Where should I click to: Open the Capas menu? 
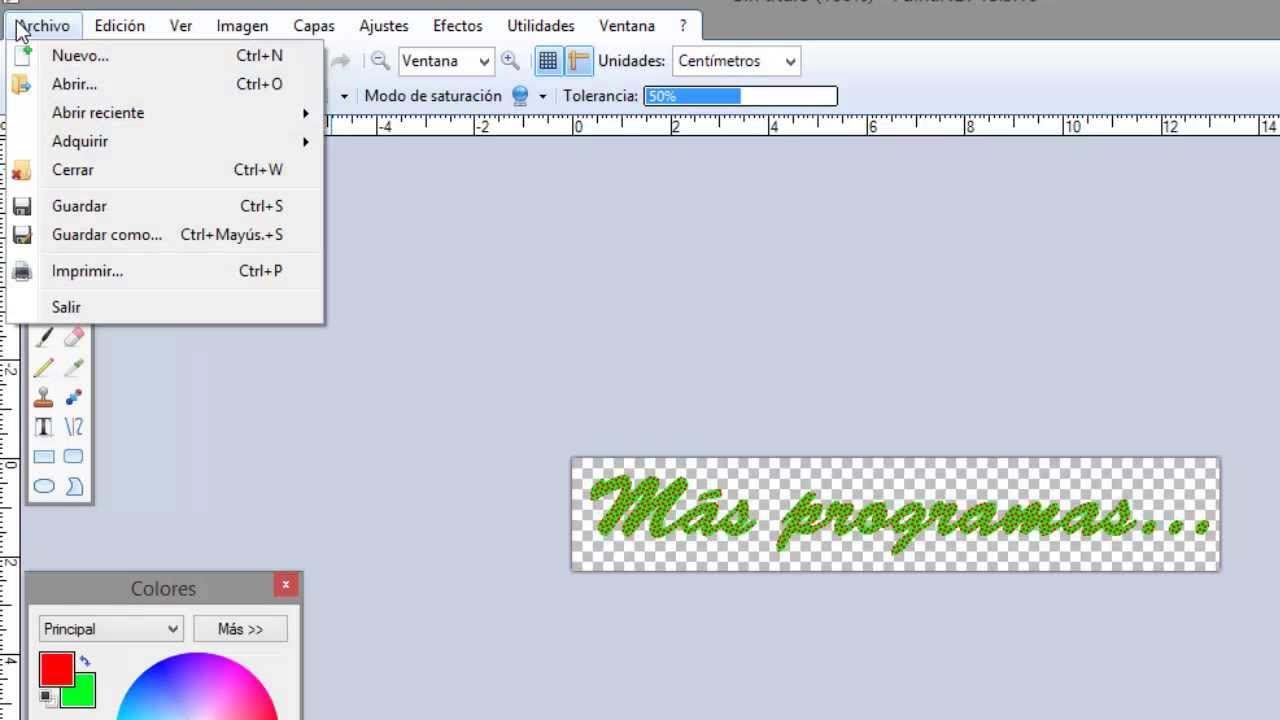click(314, 26)
